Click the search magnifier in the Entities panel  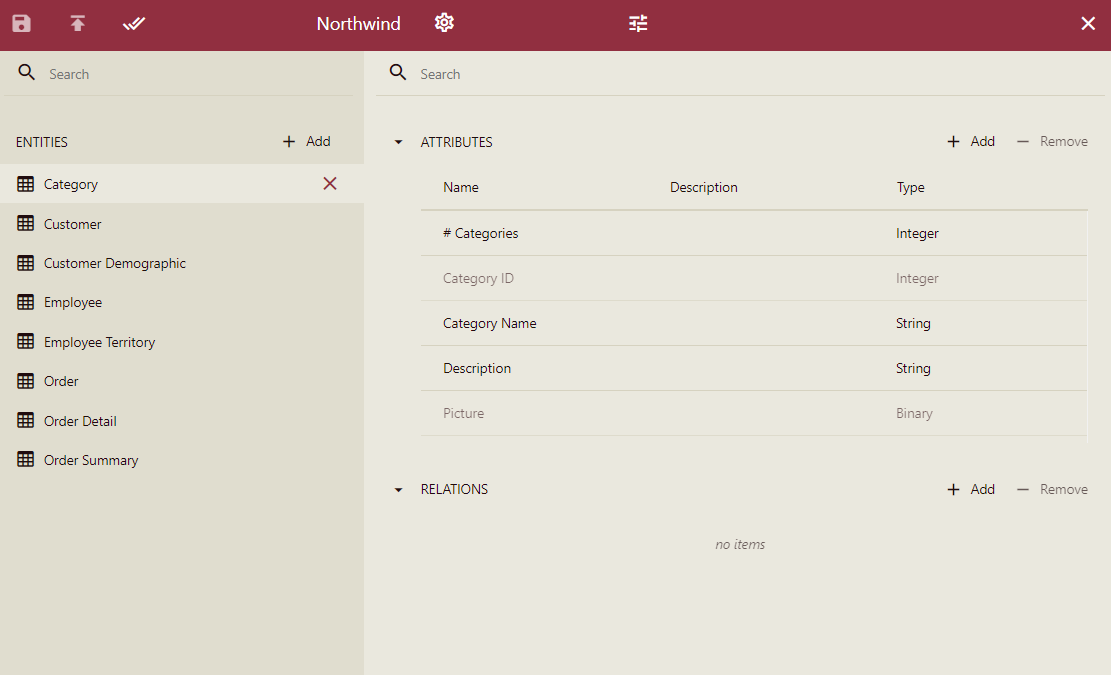(26, 72)
